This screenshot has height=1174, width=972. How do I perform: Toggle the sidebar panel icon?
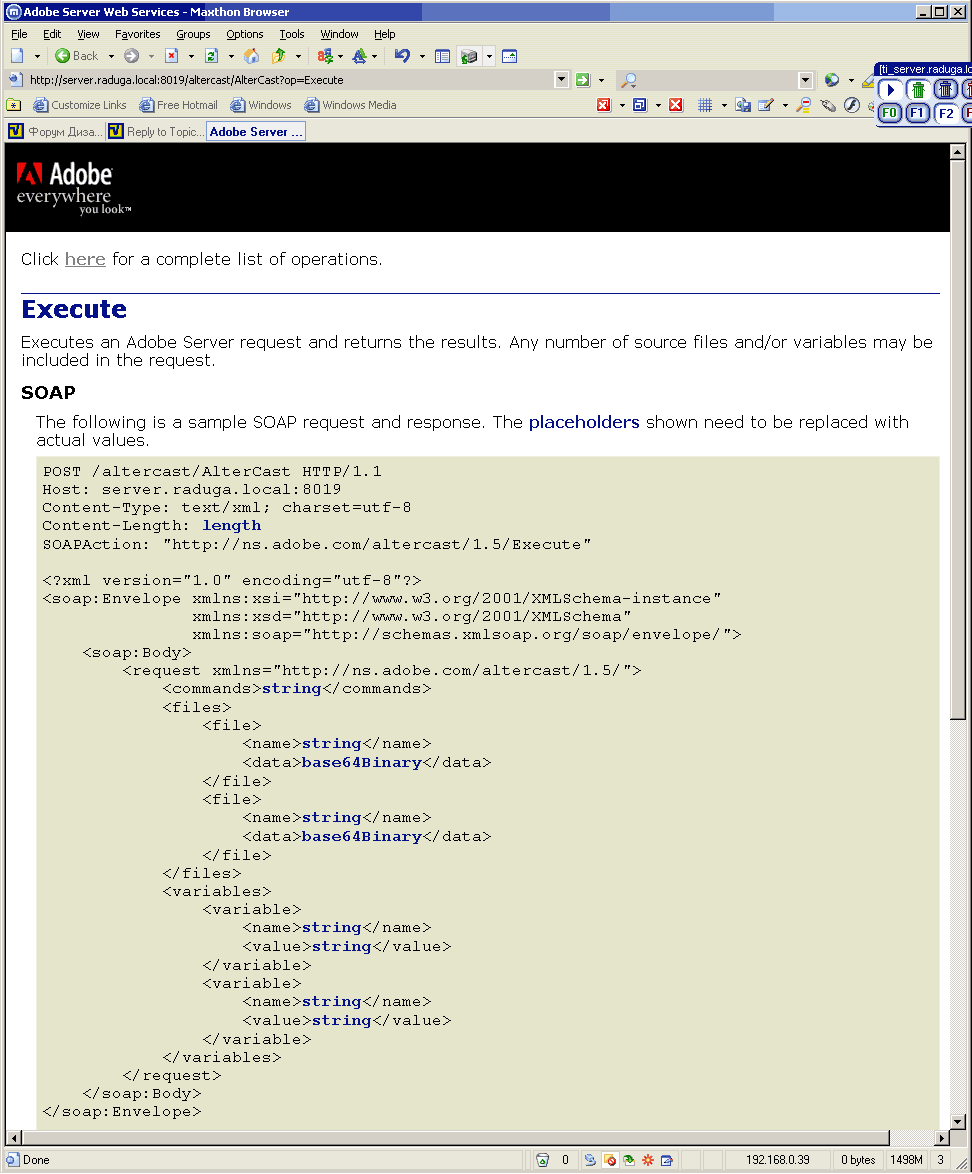[443, 56]
